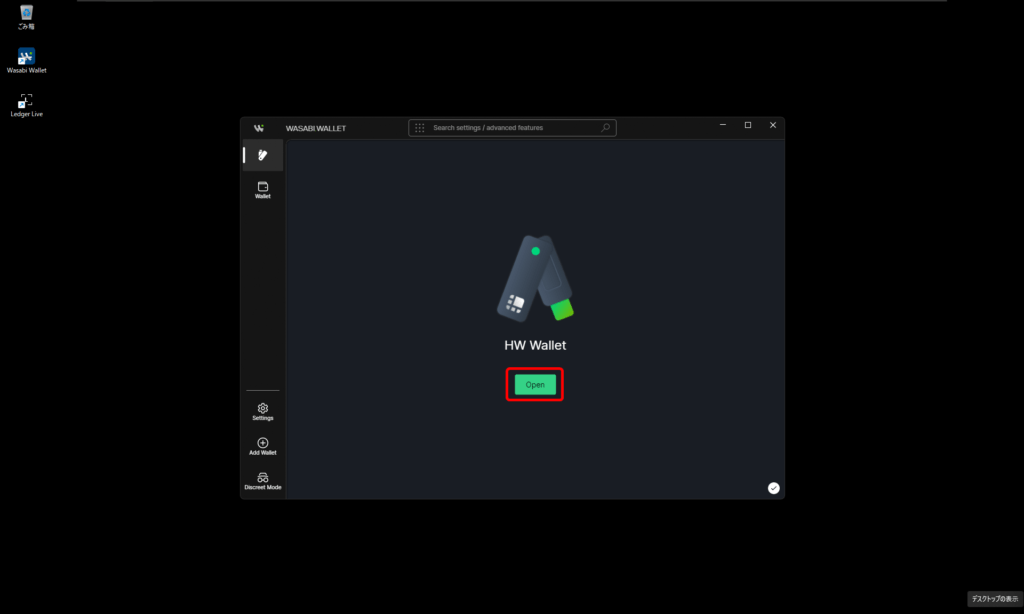Click the magnifier icon in search box

pyautogui.click(x=605, y=128)
